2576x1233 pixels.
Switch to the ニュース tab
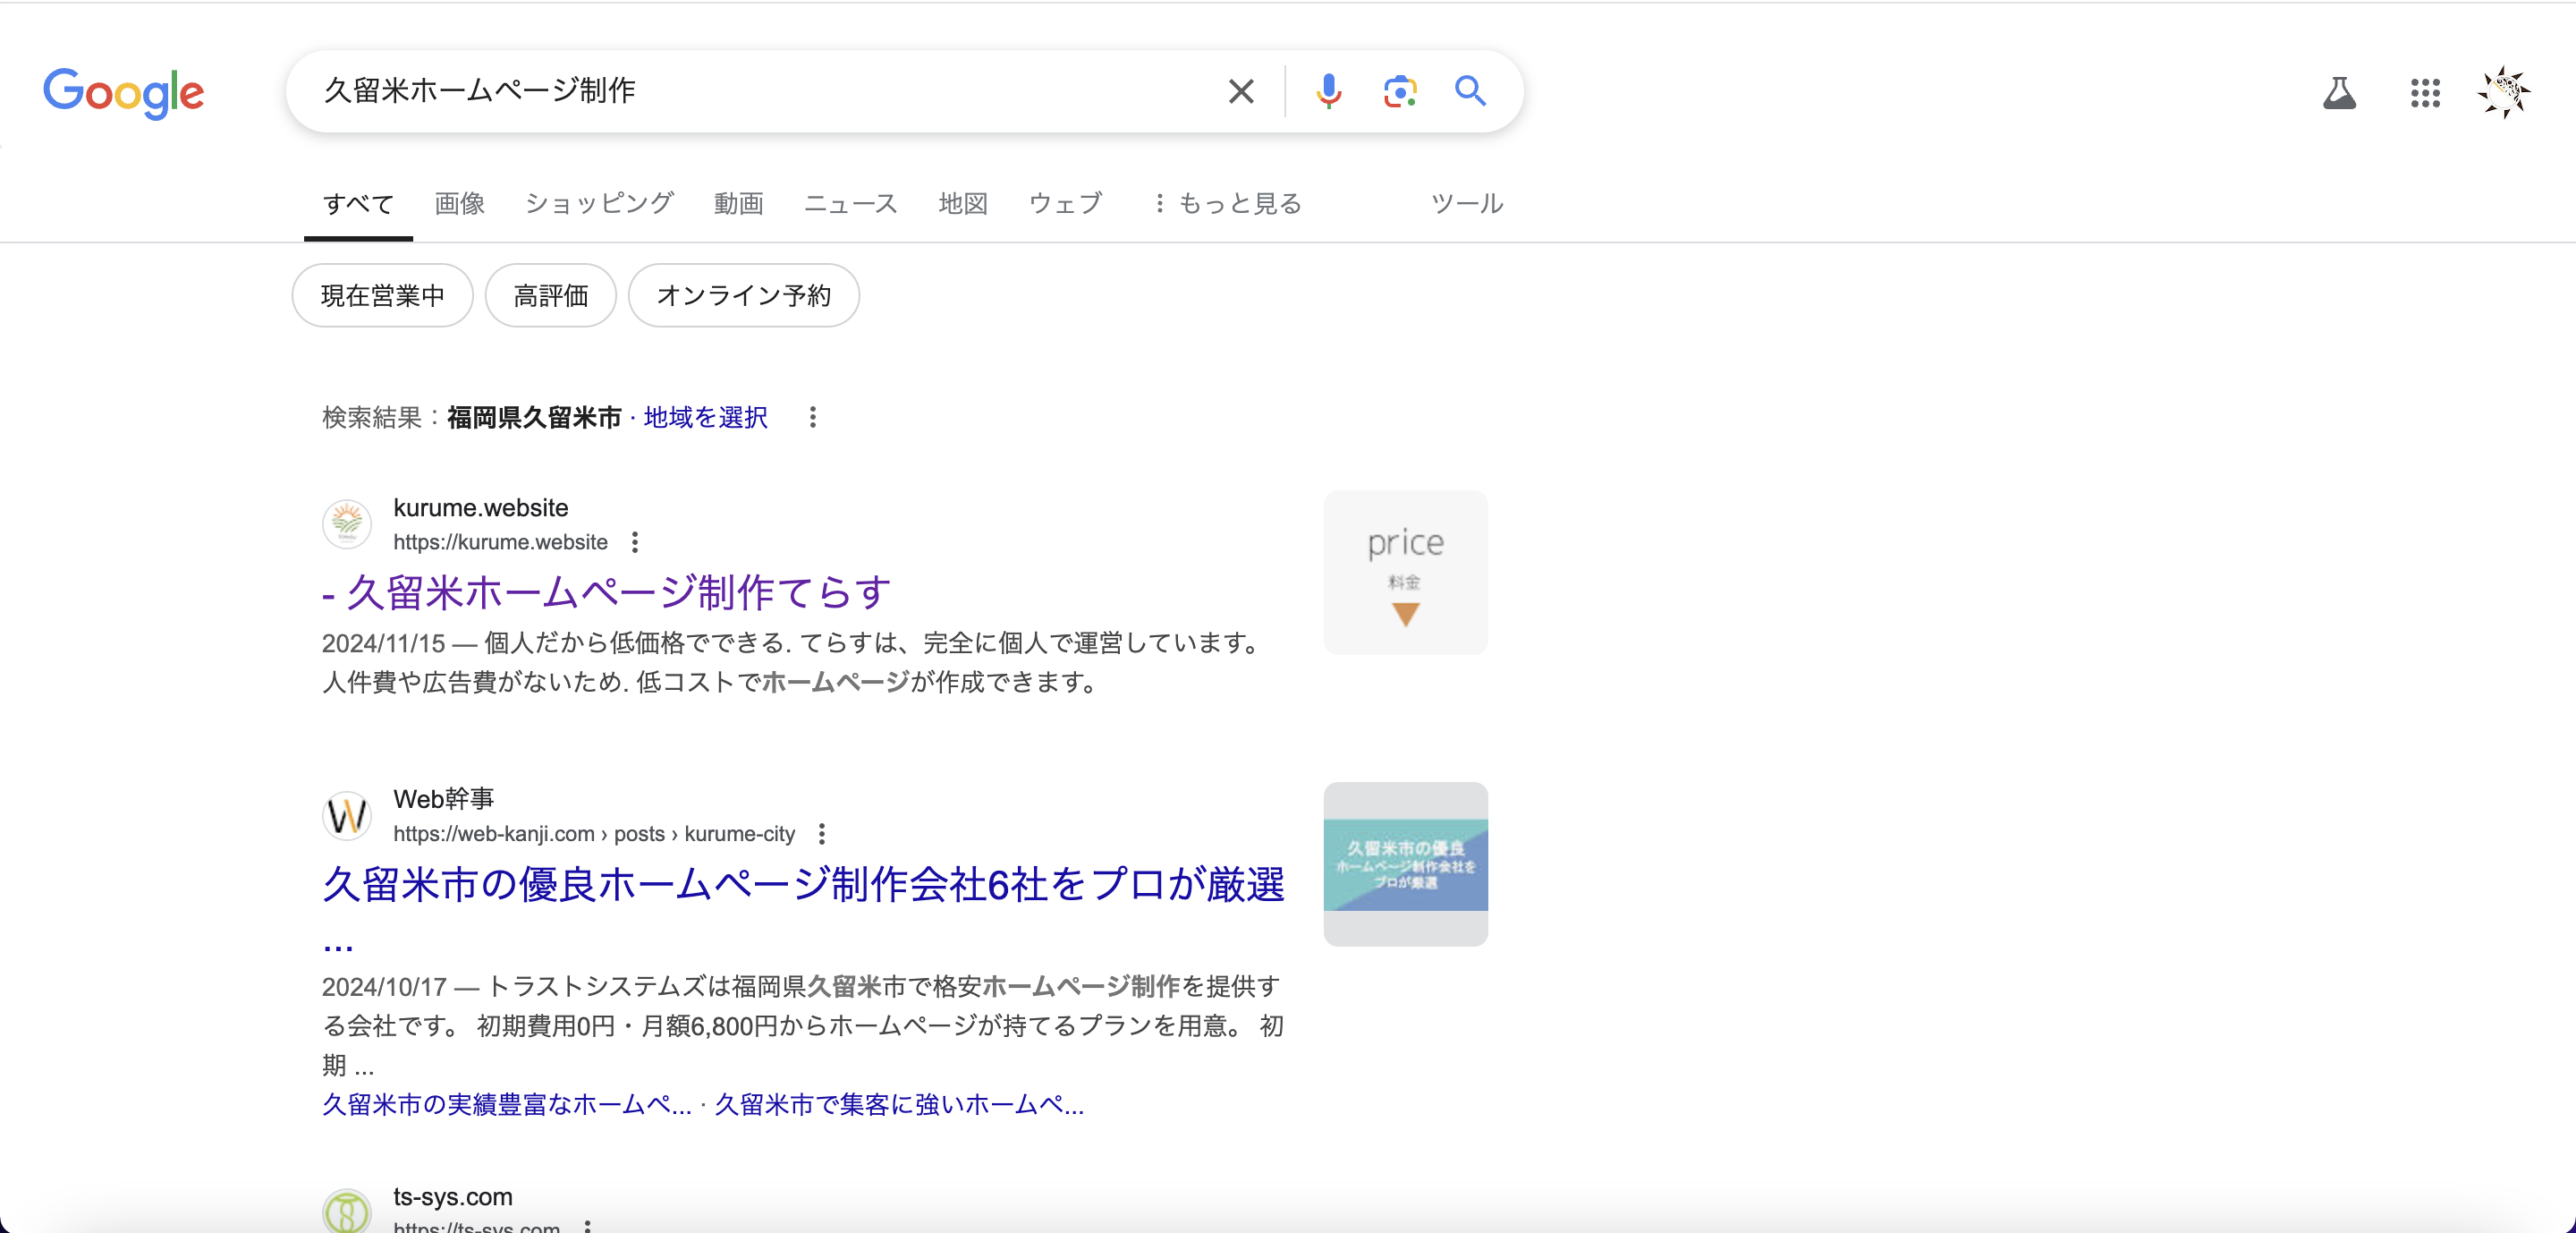pyautogui.click(x=849, y=203)
